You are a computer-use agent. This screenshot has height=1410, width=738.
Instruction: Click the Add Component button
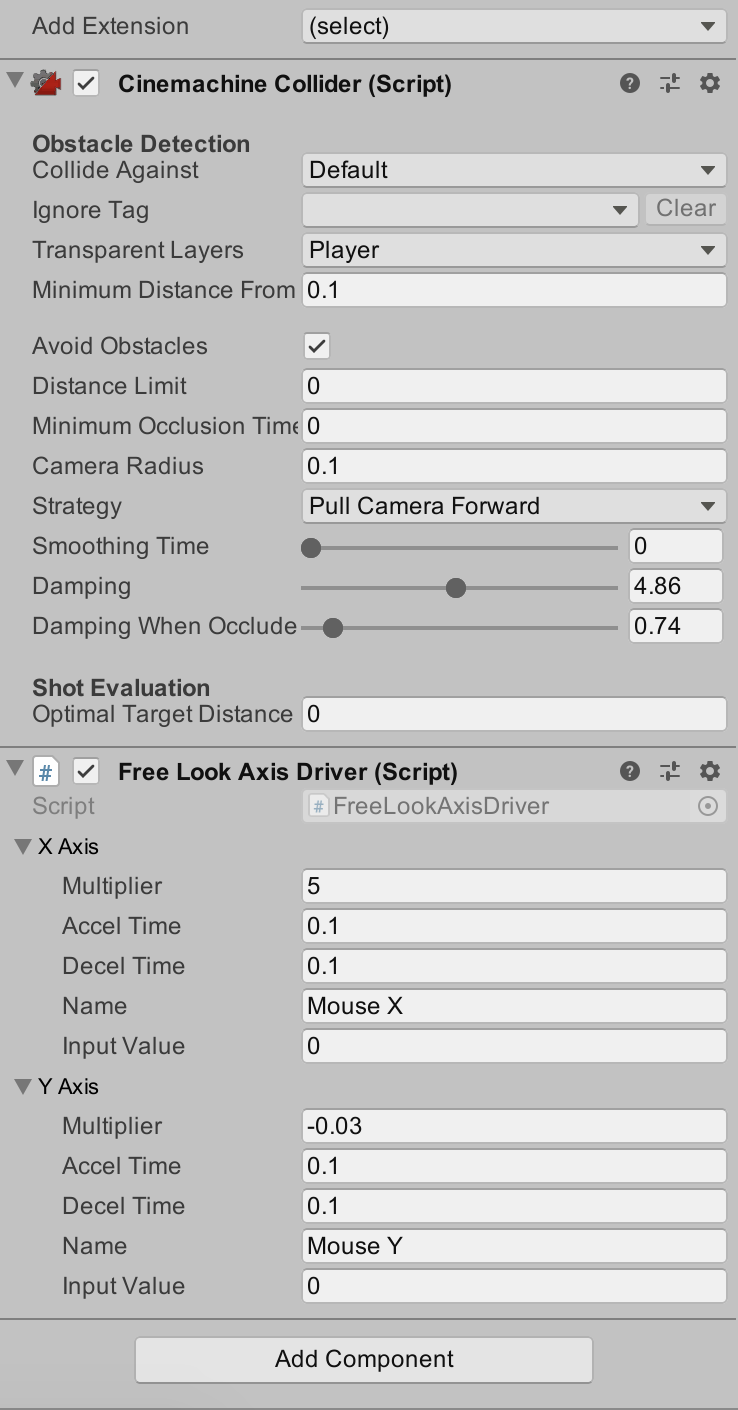click(364, 1359)
